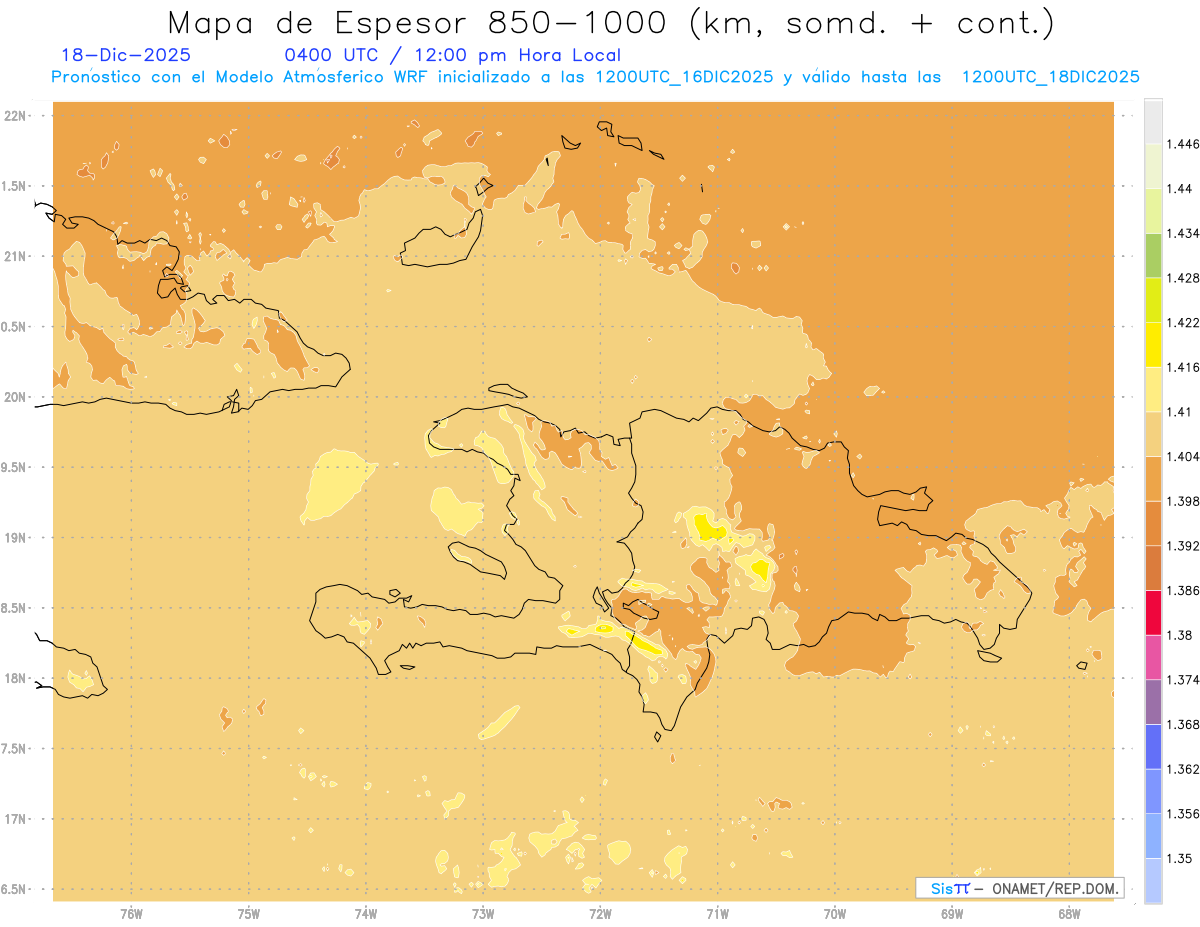Click the red colorbar segment between 1.386 and 1.38
1200x927 pixels.
click(x=1153, y=612)
